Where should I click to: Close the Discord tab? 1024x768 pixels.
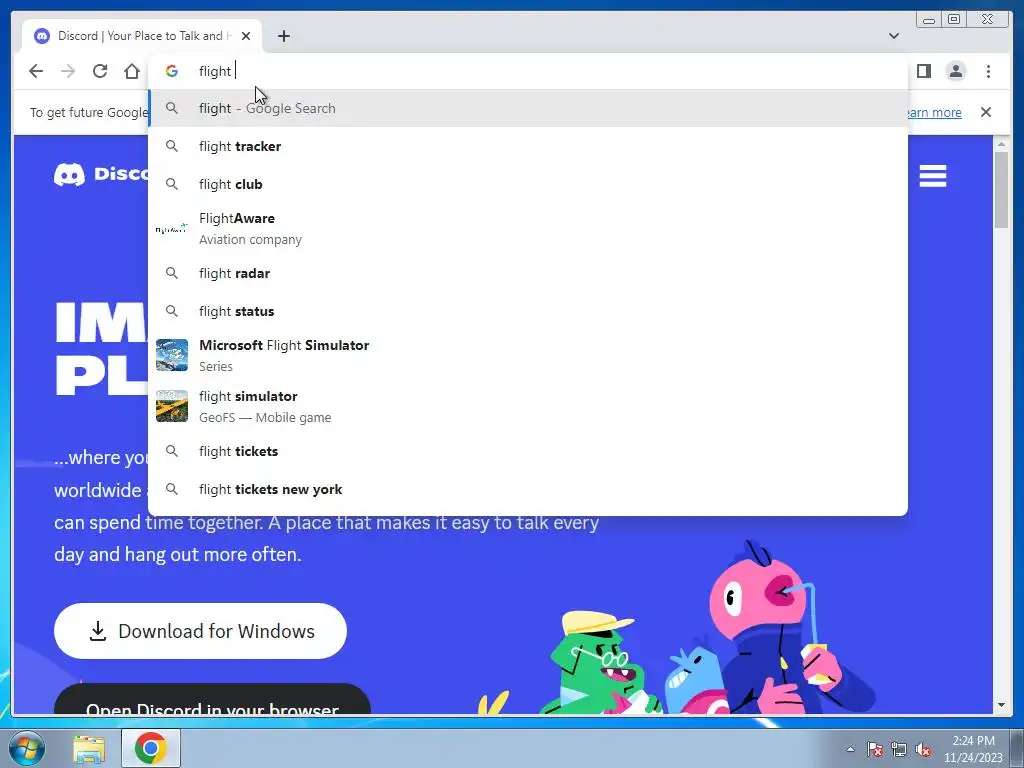(x=246, y=36)
